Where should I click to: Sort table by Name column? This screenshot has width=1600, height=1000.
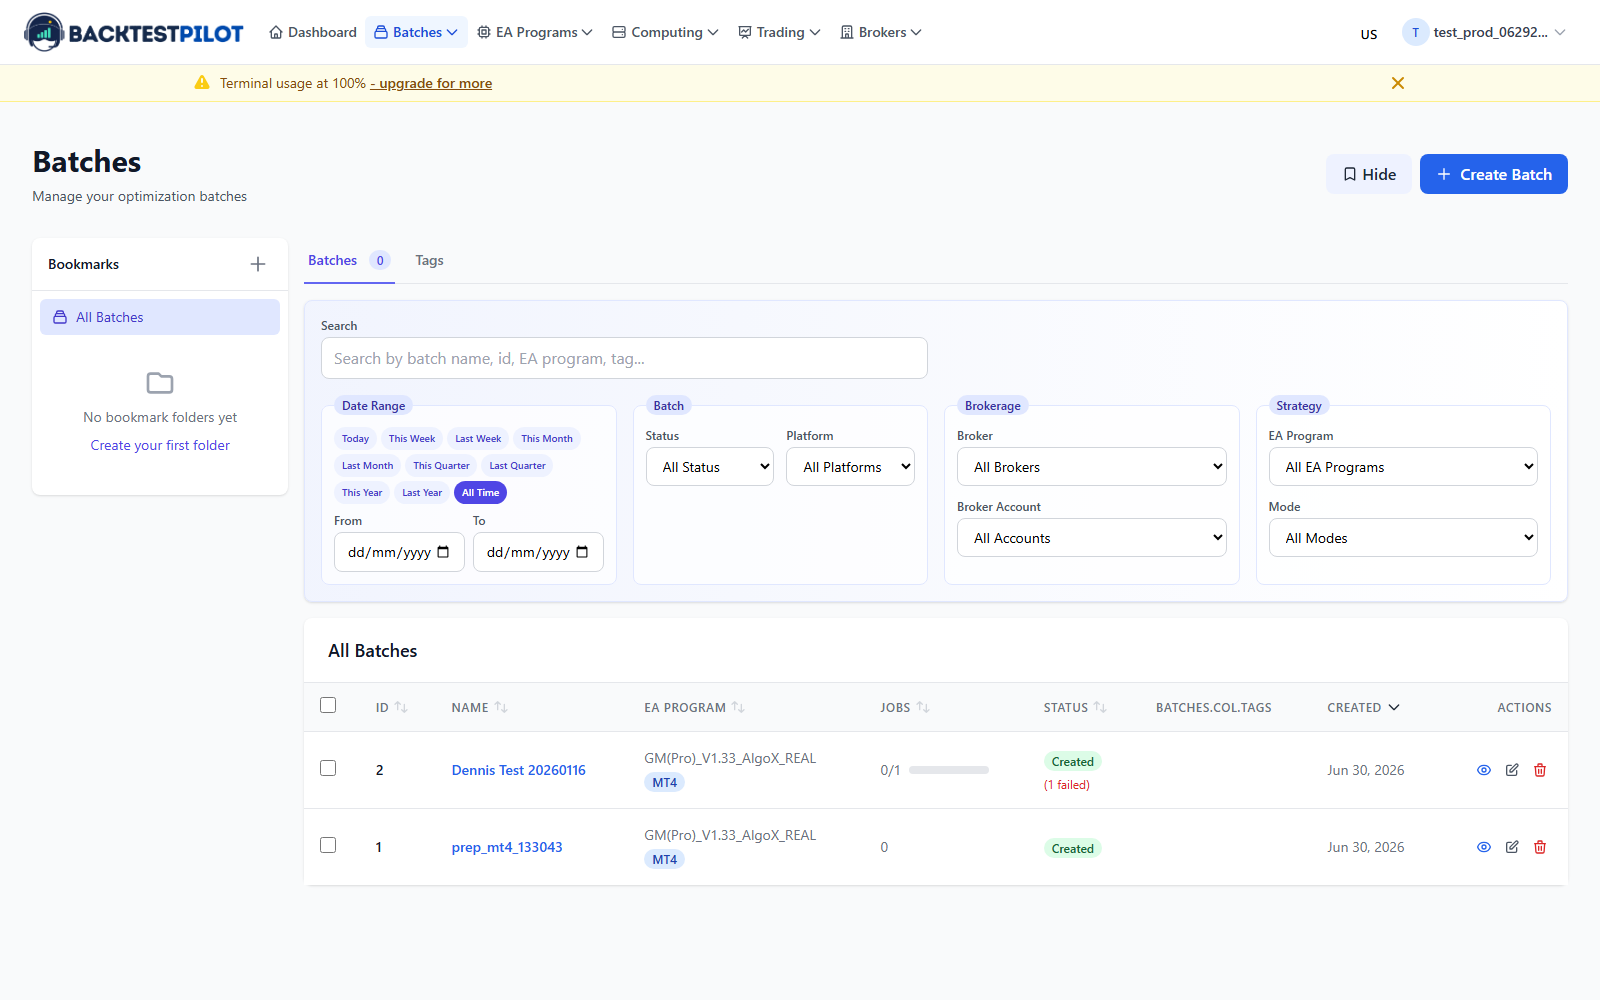[x=480, y=707]
